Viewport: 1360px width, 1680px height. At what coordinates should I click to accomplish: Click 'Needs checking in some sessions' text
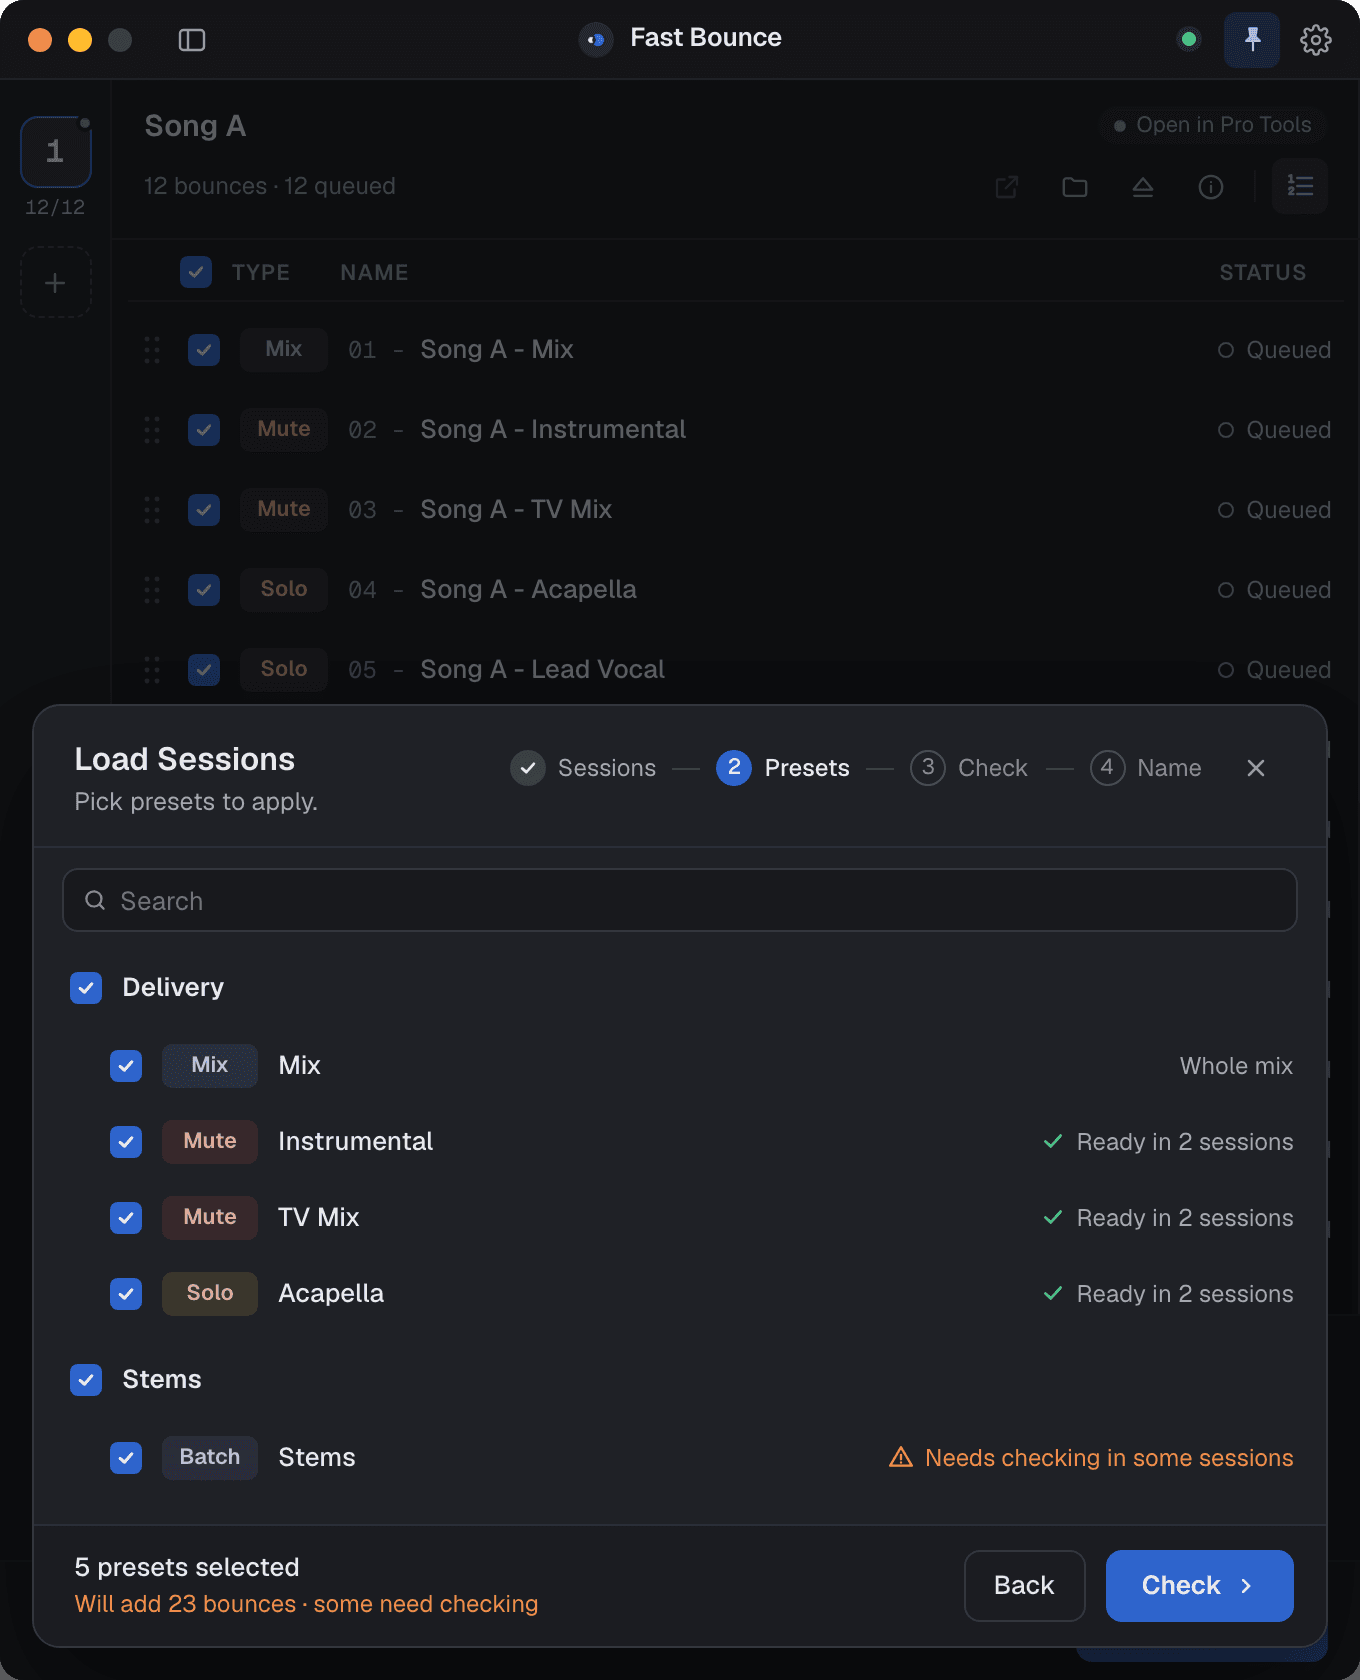[1109, 1458]
